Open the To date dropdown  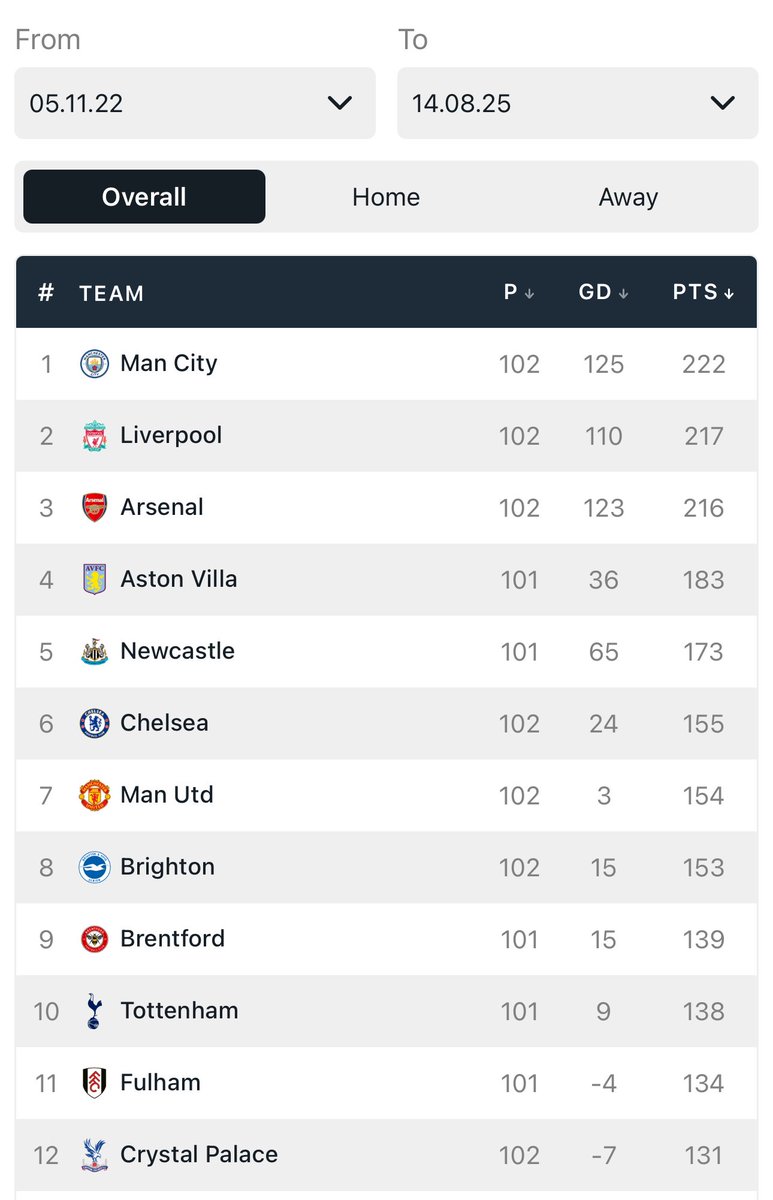coord(578,103)
